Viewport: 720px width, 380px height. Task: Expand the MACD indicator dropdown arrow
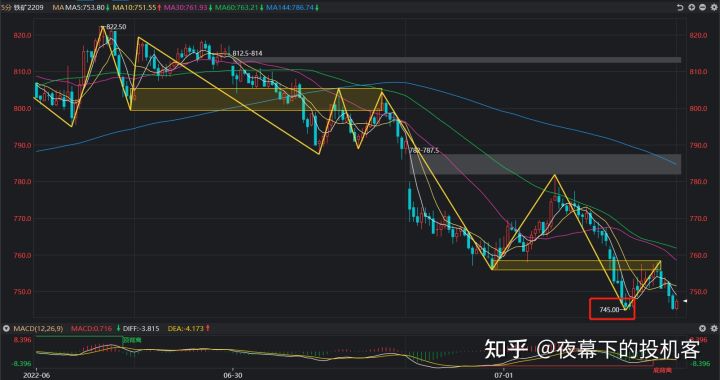6,329
